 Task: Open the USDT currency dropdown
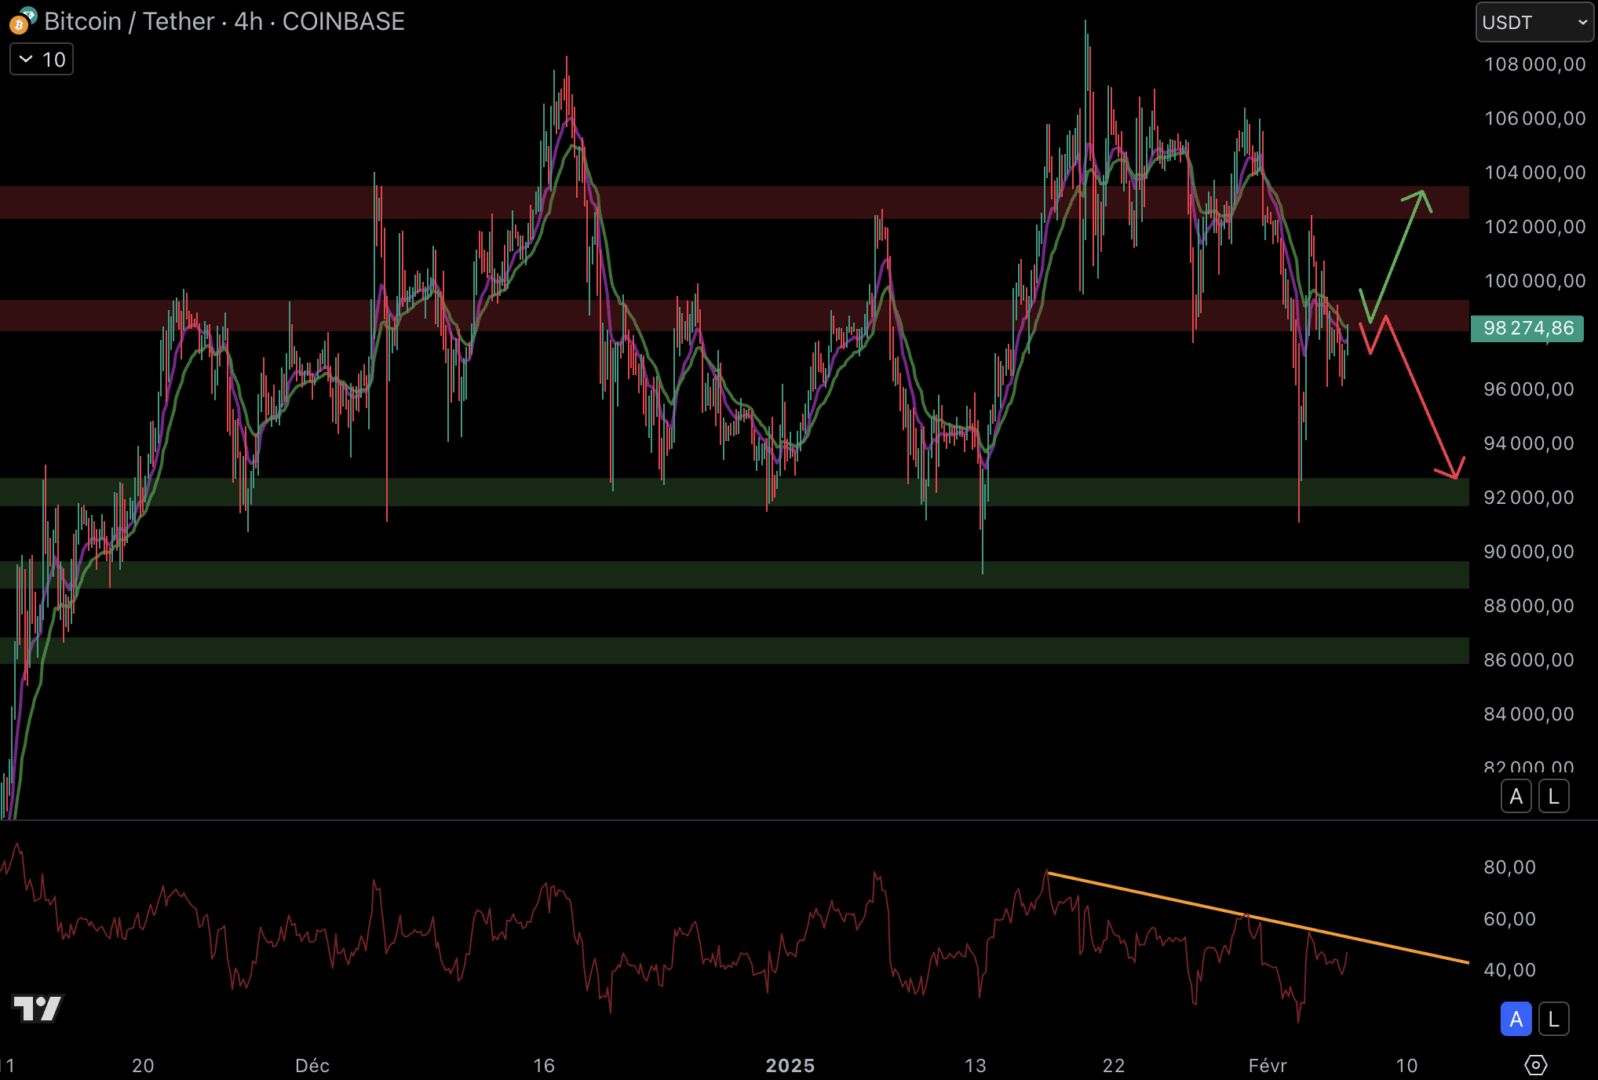click(x=1534, y=22)
